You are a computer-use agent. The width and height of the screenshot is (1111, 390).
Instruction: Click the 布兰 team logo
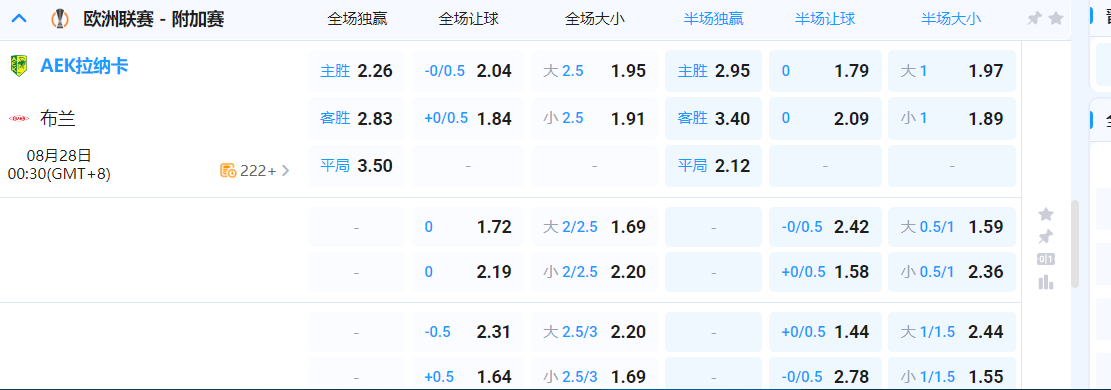tap(18, 118)
